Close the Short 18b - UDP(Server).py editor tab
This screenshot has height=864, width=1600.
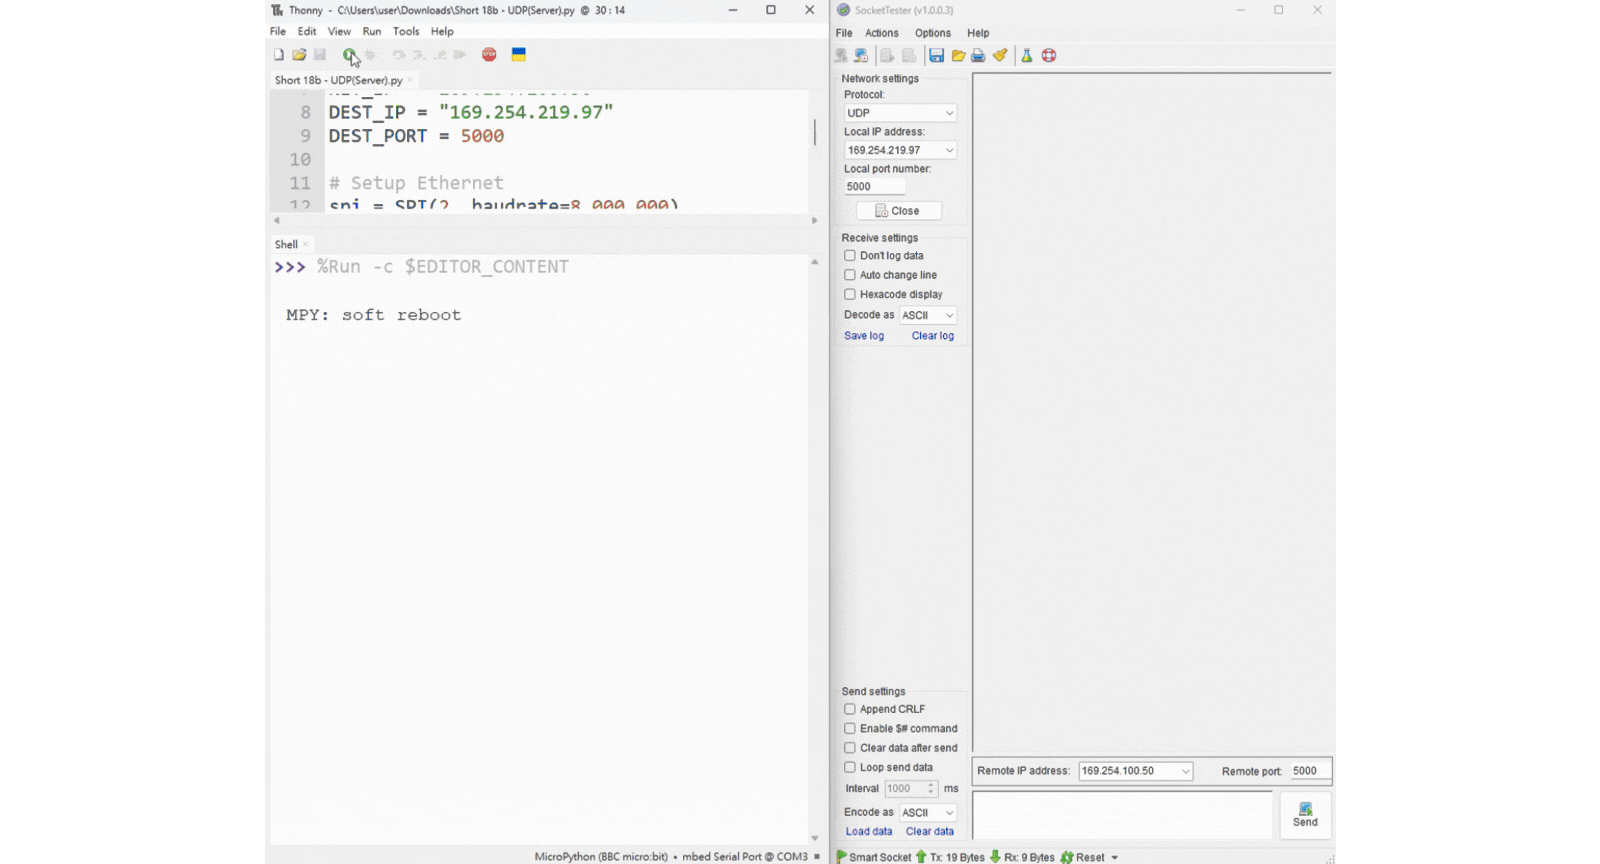410,80
